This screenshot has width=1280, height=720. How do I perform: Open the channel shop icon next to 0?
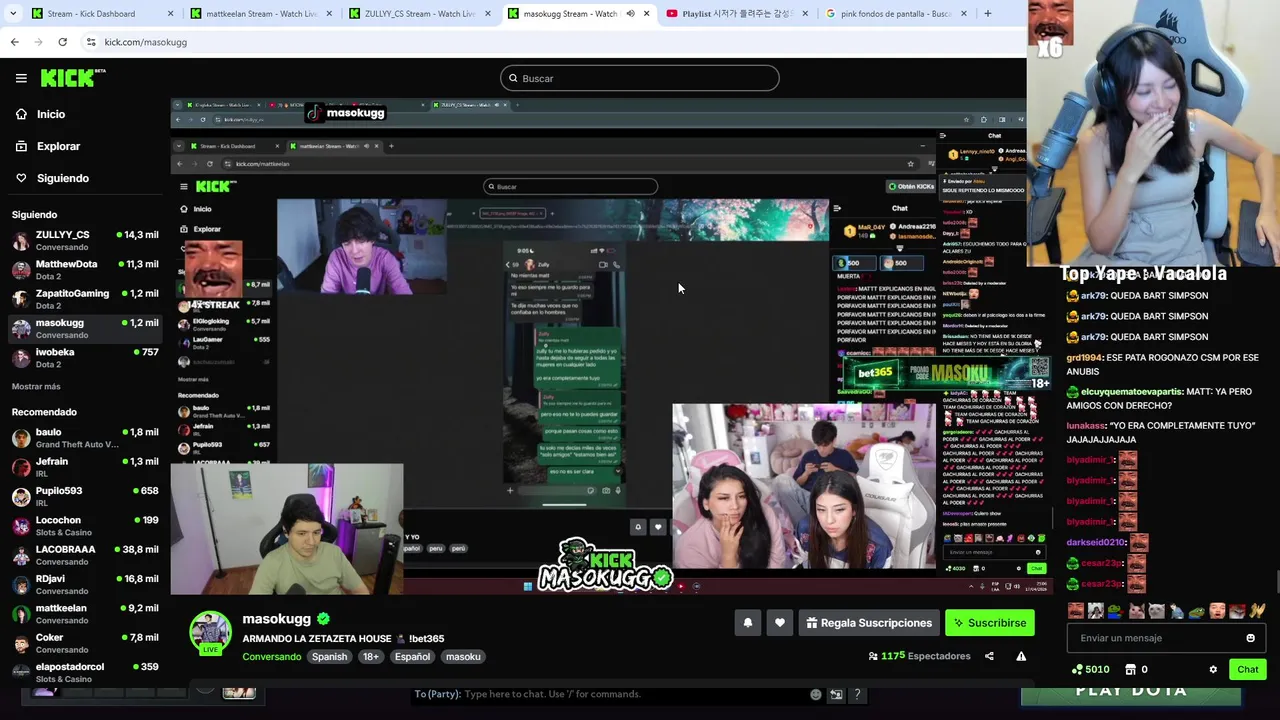click(x=1131, y=670)
